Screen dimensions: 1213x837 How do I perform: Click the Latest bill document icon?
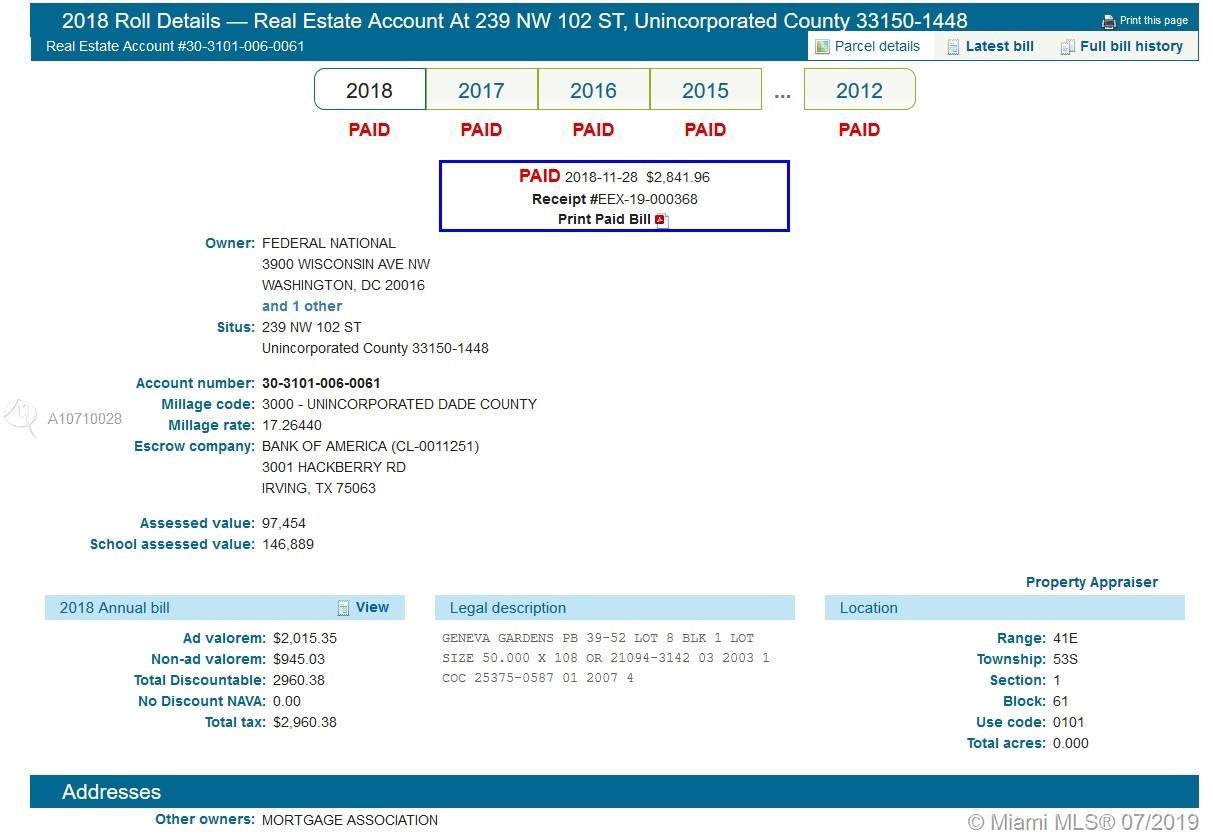[x=953, y=47]
